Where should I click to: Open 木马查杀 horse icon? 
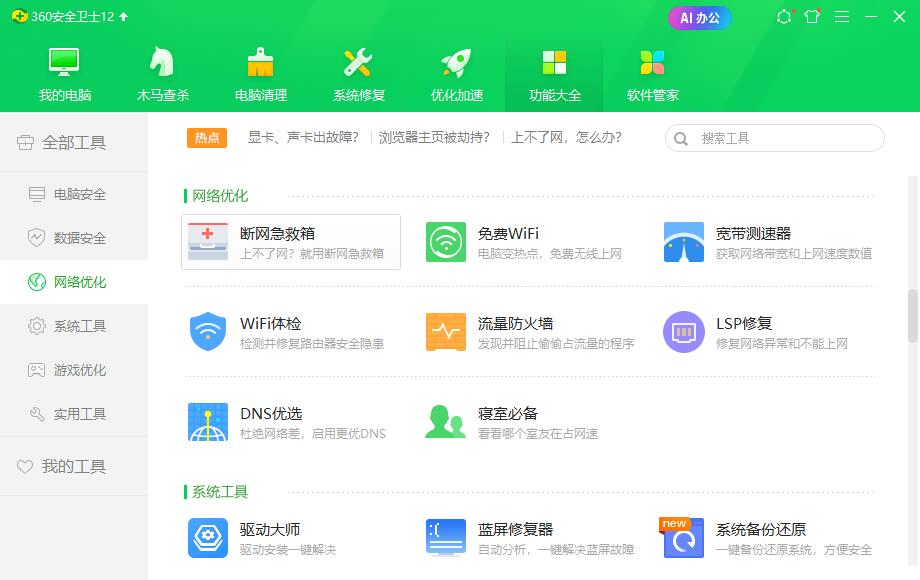point(162,62)
